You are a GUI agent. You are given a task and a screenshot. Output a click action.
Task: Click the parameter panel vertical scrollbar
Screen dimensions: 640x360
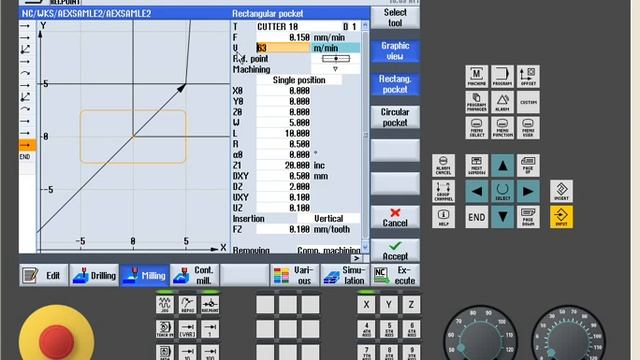click(x=365, y=136)
